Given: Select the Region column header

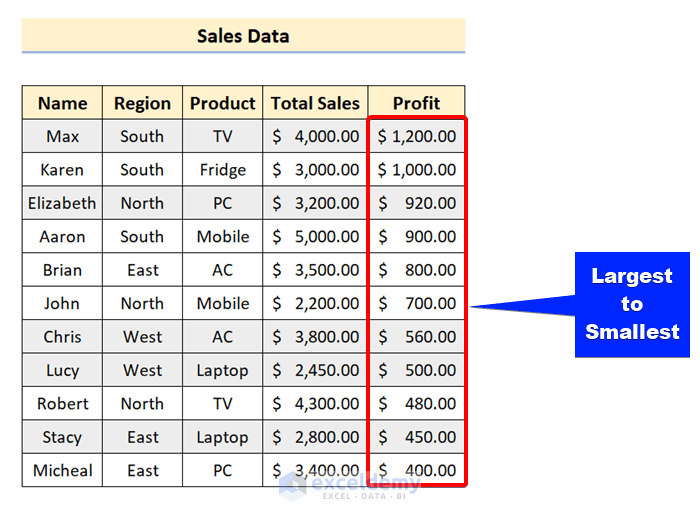Looking at the screenshot, I should [142, 103].
